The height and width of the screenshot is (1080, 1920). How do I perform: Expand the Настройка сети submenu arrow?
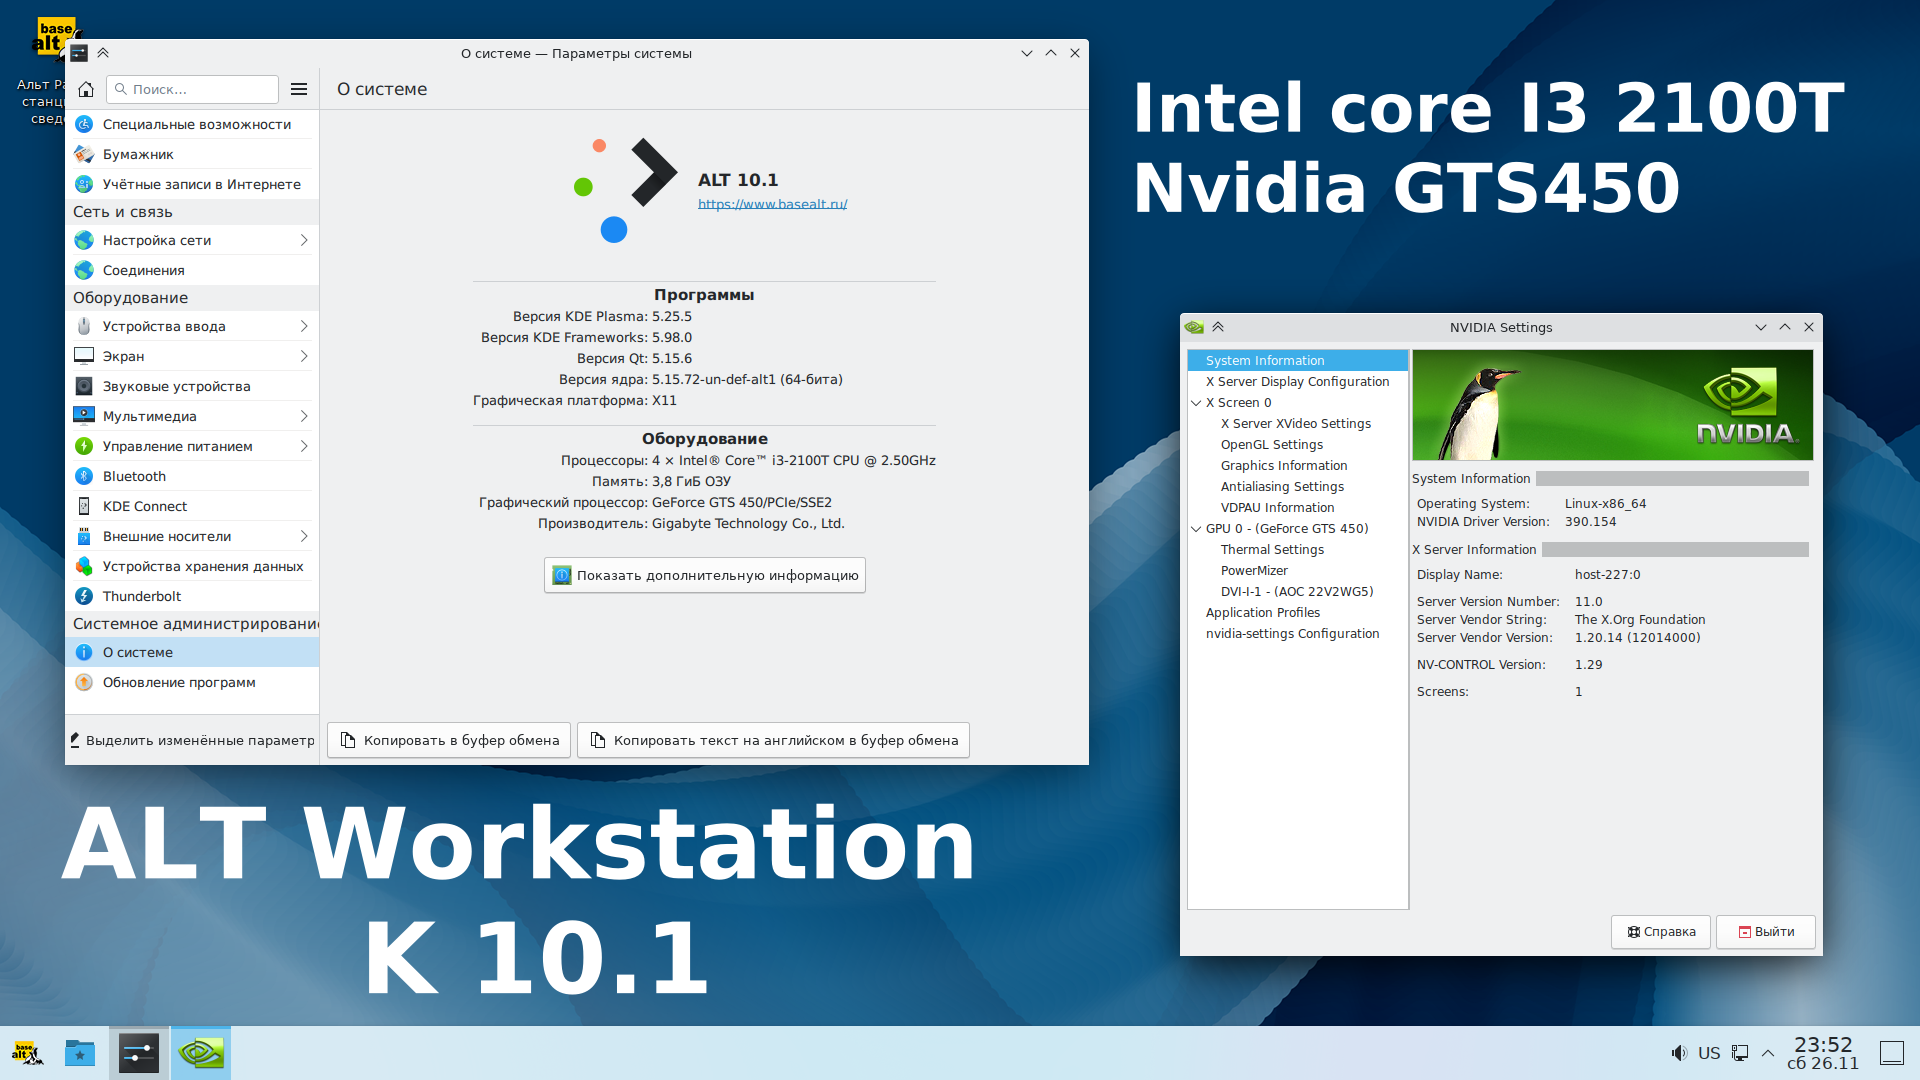tap(302, 240)
